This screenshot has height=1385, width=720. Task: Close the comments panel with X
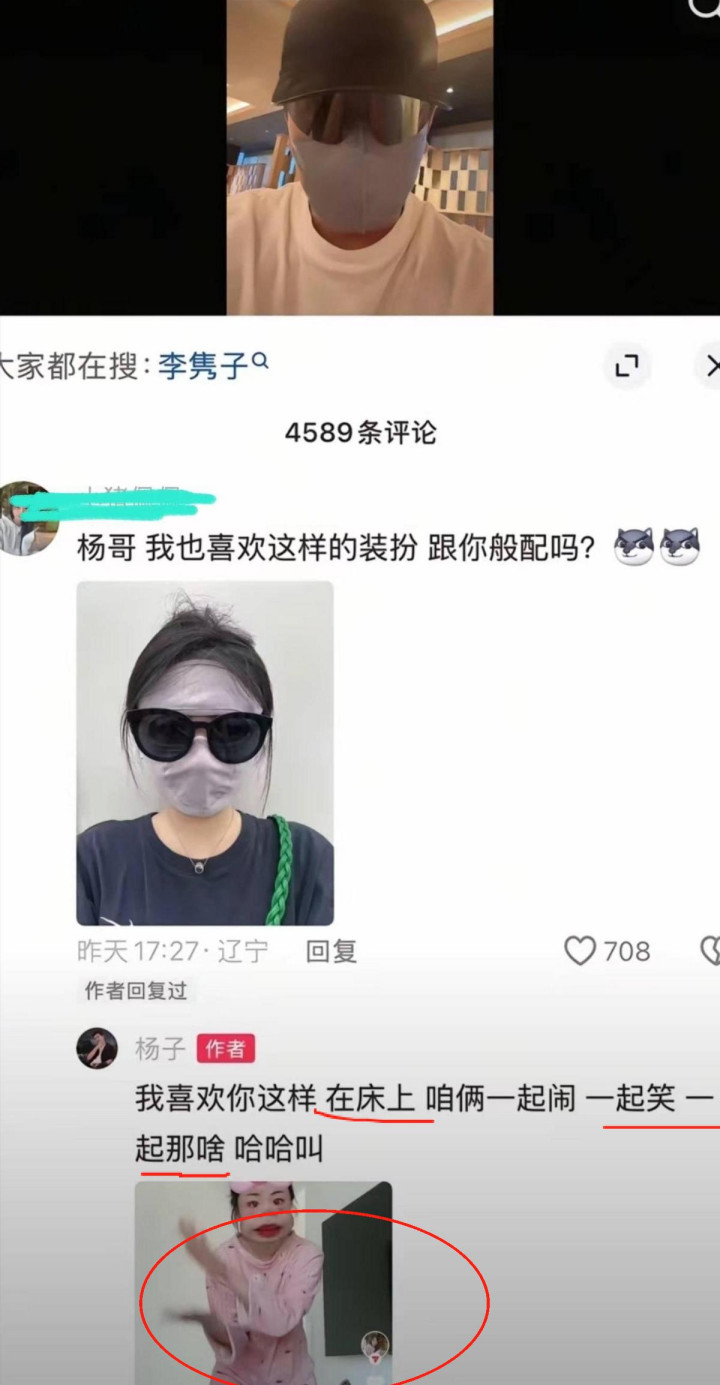coord(709,367)
